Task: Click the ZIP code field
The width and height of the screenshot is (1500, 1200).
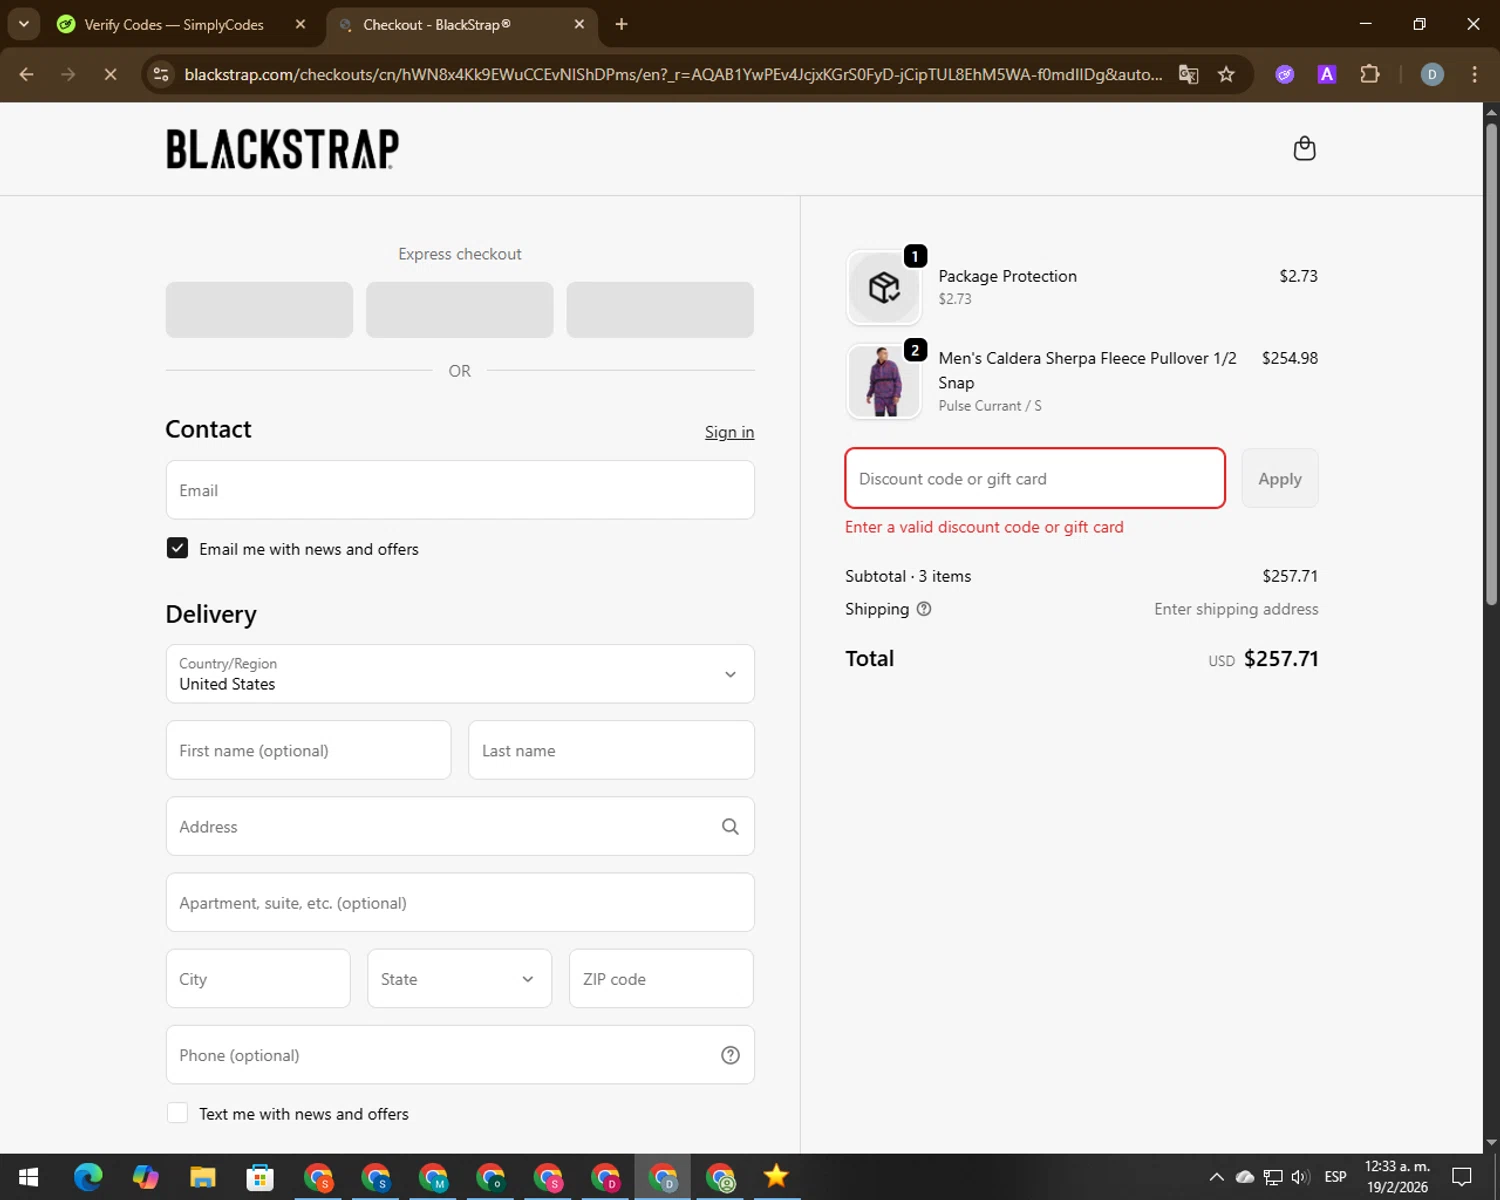Action: [661, 978]
